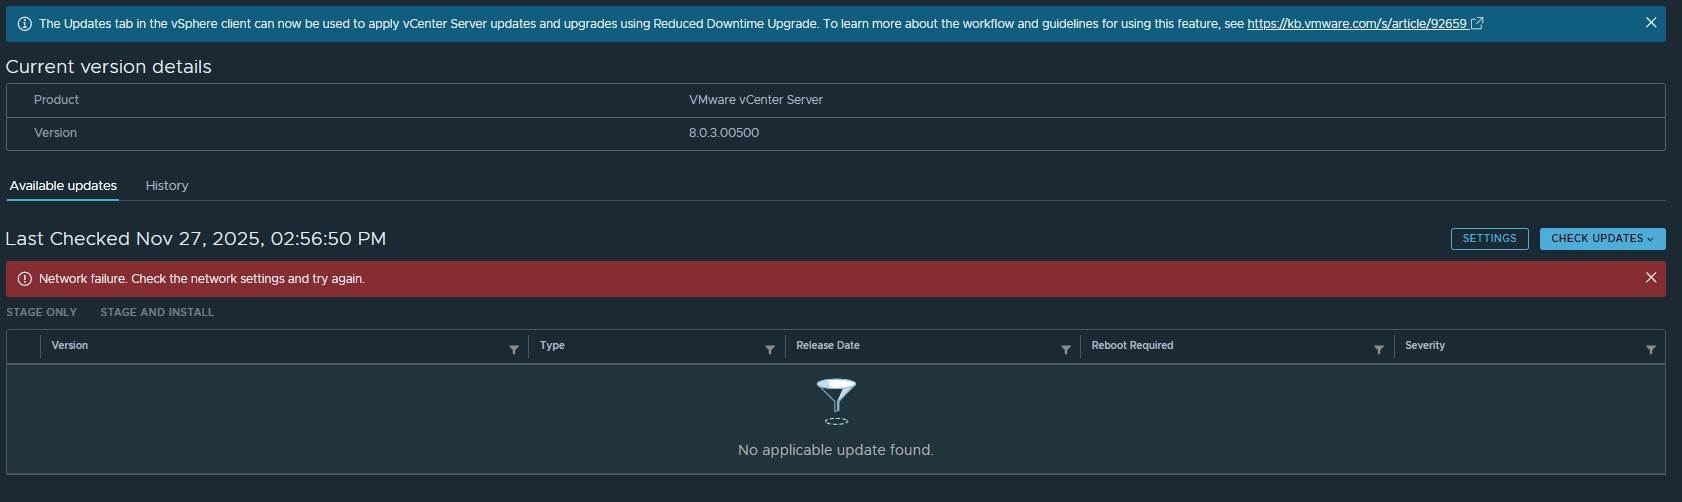Click the info icon in blue banner
This screenshot has width=1682, height=502.
(25, 24)
